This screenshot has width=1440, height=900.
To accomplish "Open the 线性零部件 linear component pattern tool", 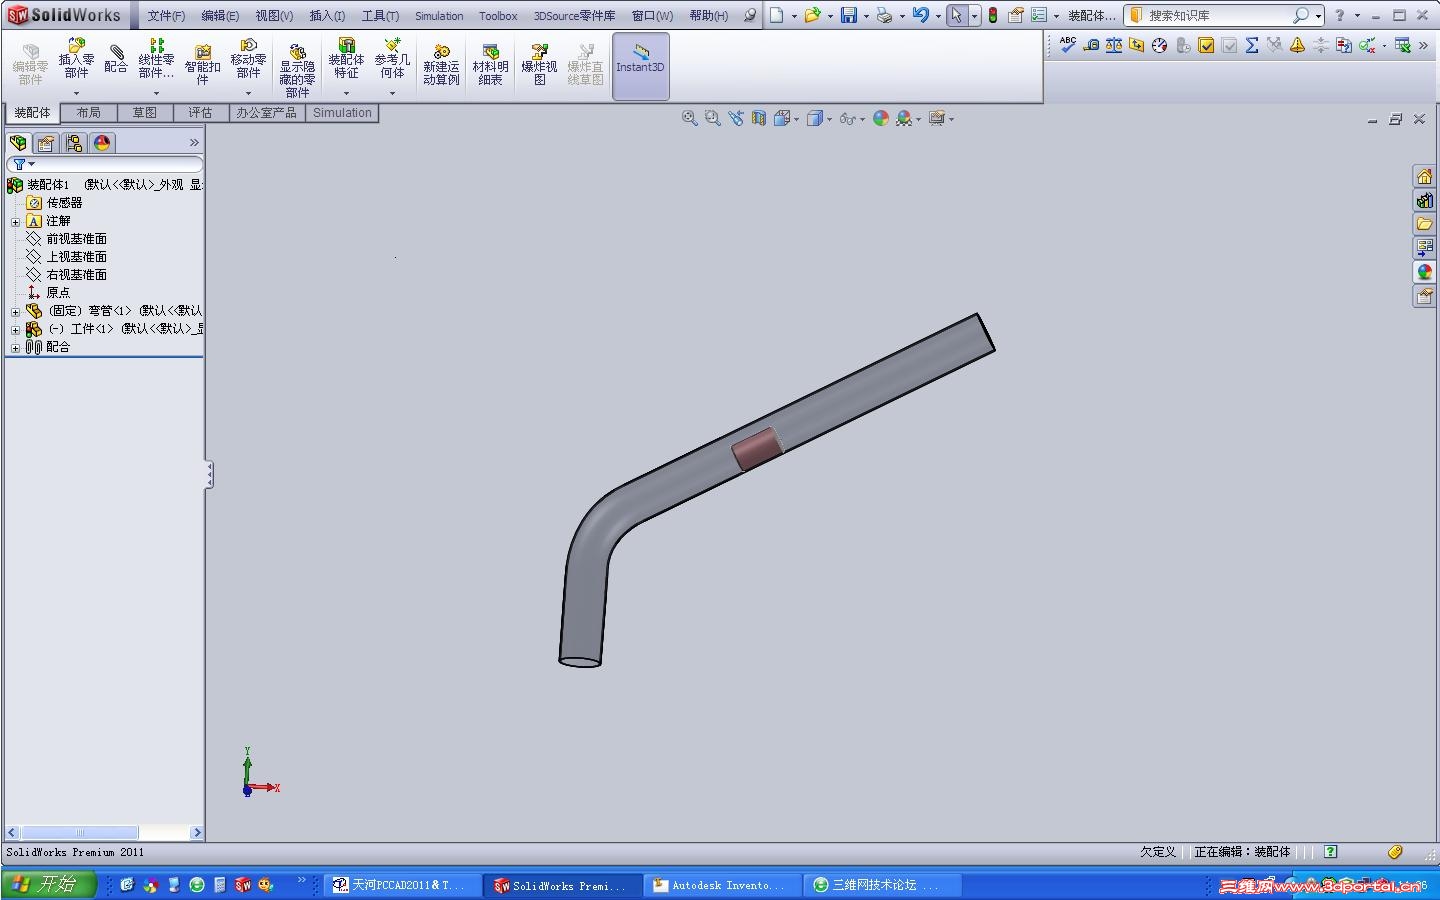I will [x=156, y=59].
